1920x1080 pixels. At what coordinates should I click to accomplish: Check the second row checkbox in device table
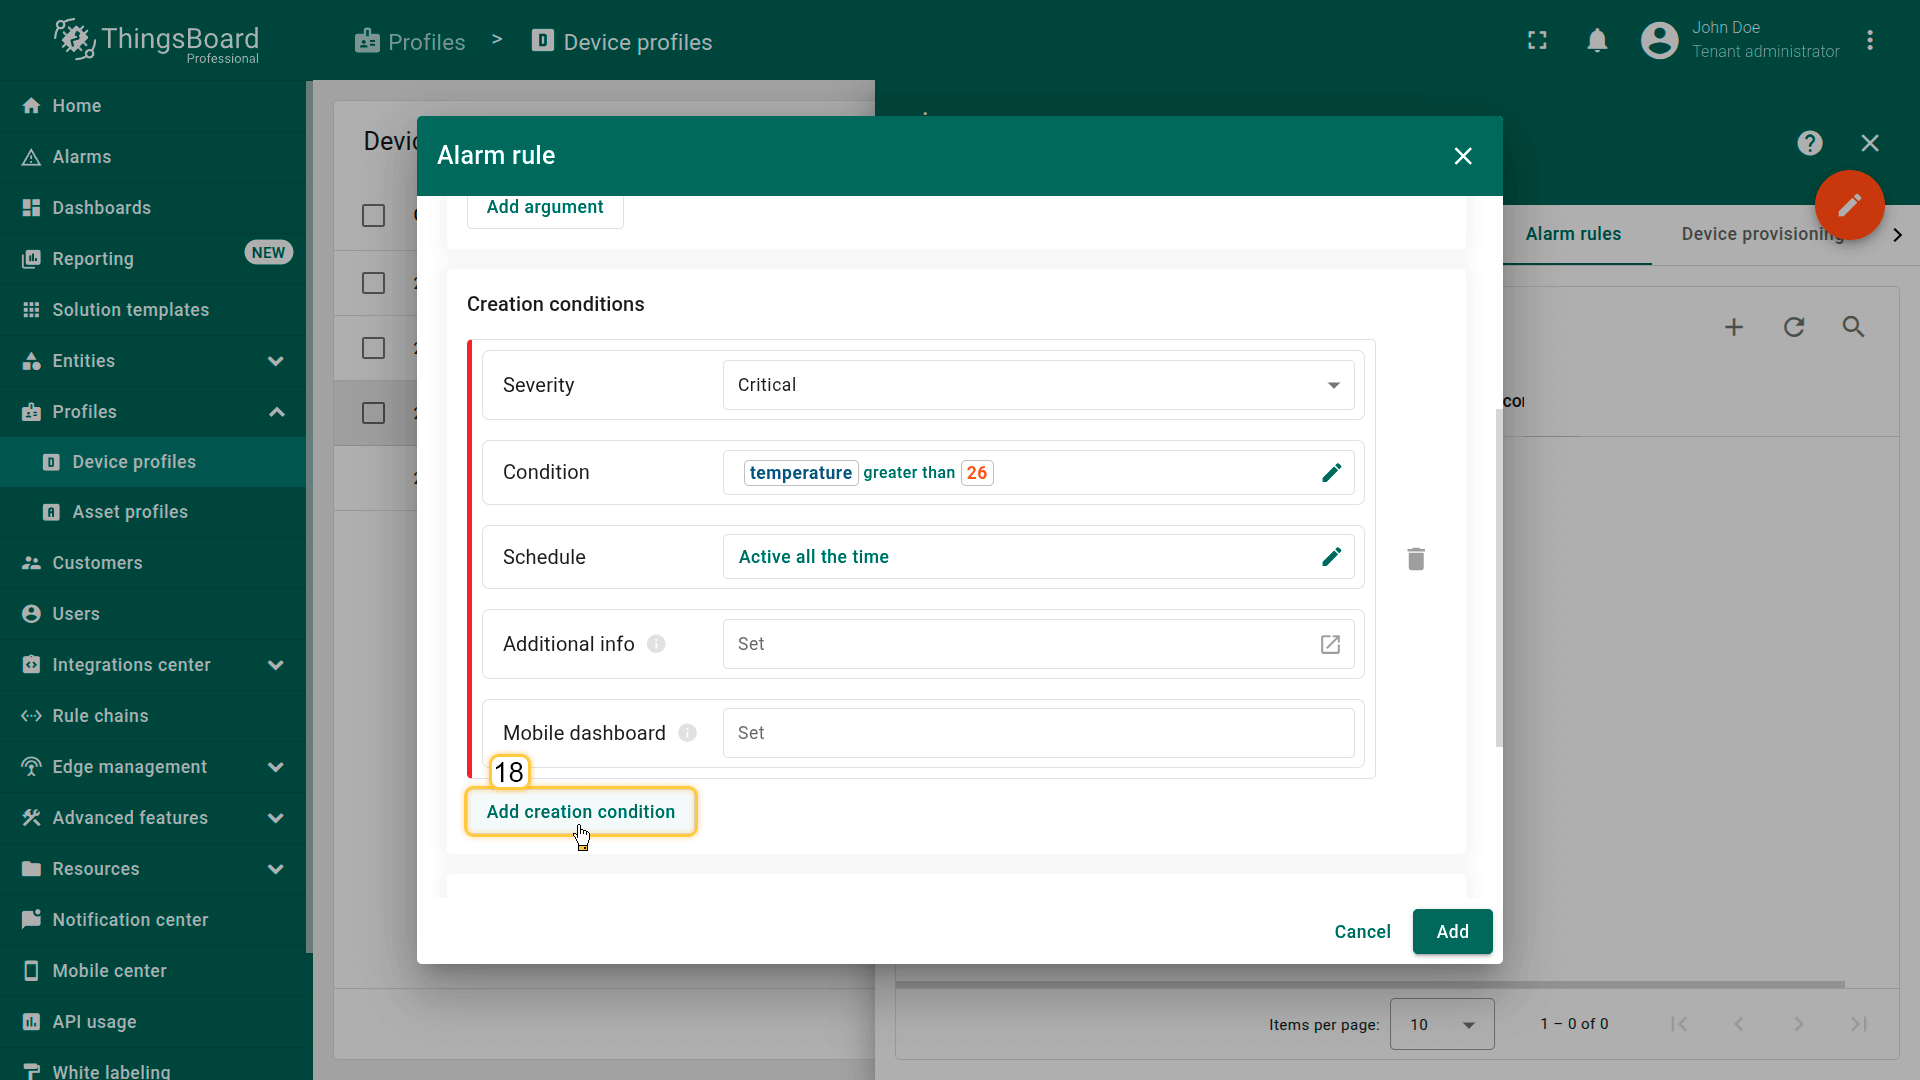(373, 283)
